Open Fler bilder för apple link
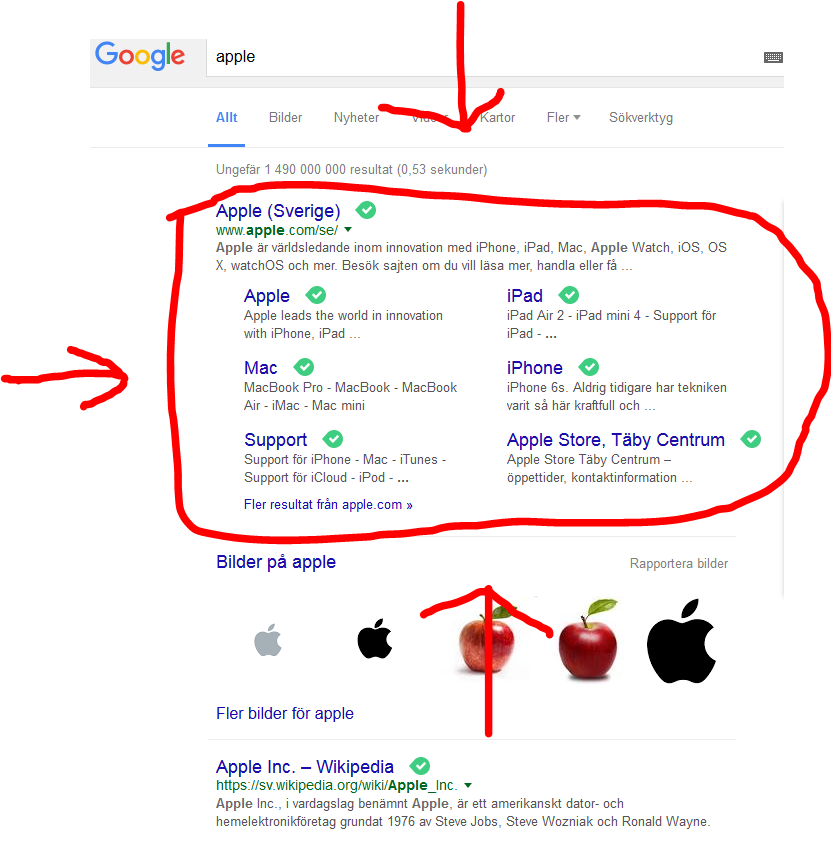Viewport: 831px width, 842px height. click(285, 713)
